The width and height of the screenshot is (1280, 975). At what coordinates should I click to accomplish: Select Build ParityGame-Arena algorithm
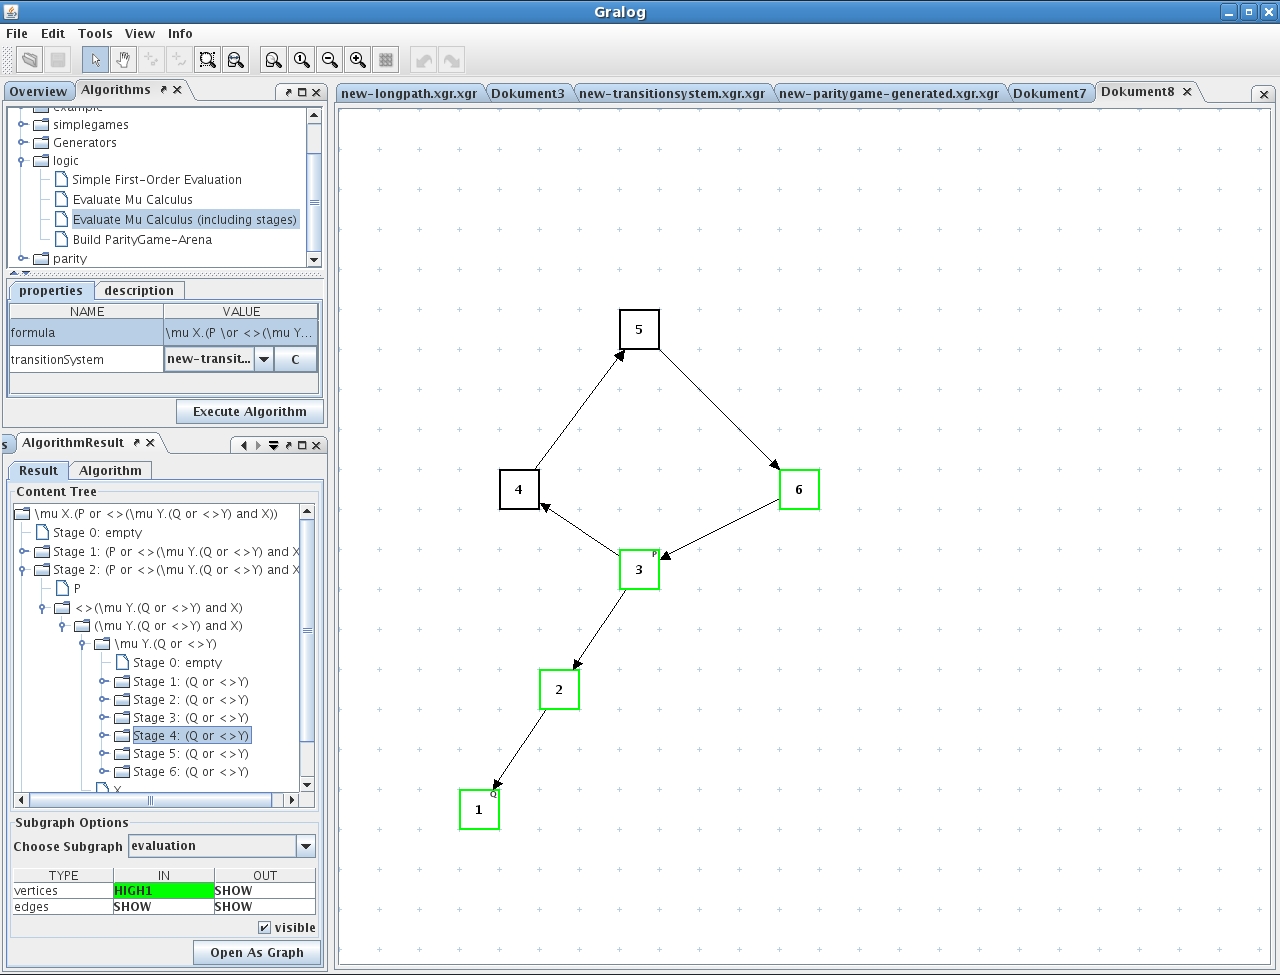pos(142,240)
